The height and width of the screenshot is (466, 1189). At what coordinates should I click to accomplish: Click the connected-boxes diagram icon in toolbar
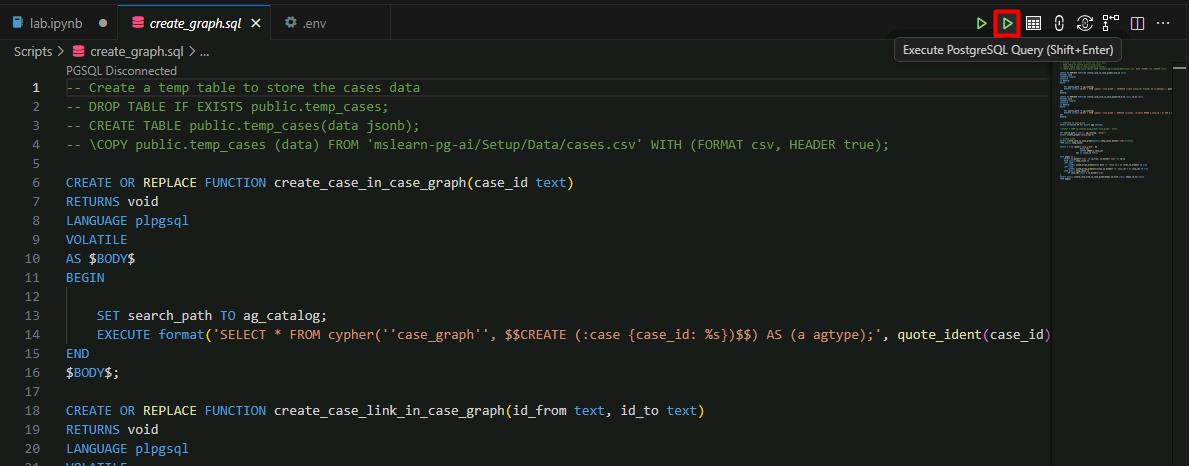[1110, 23]
